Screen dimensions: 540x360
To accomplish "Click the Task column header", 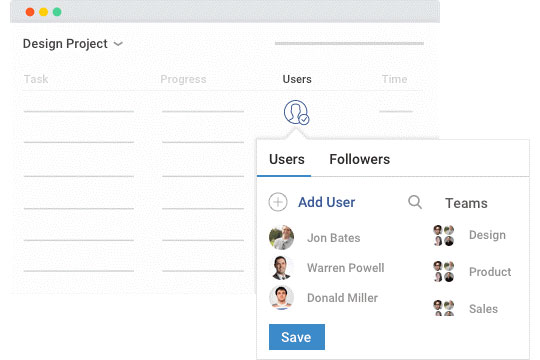I will 36,79.
